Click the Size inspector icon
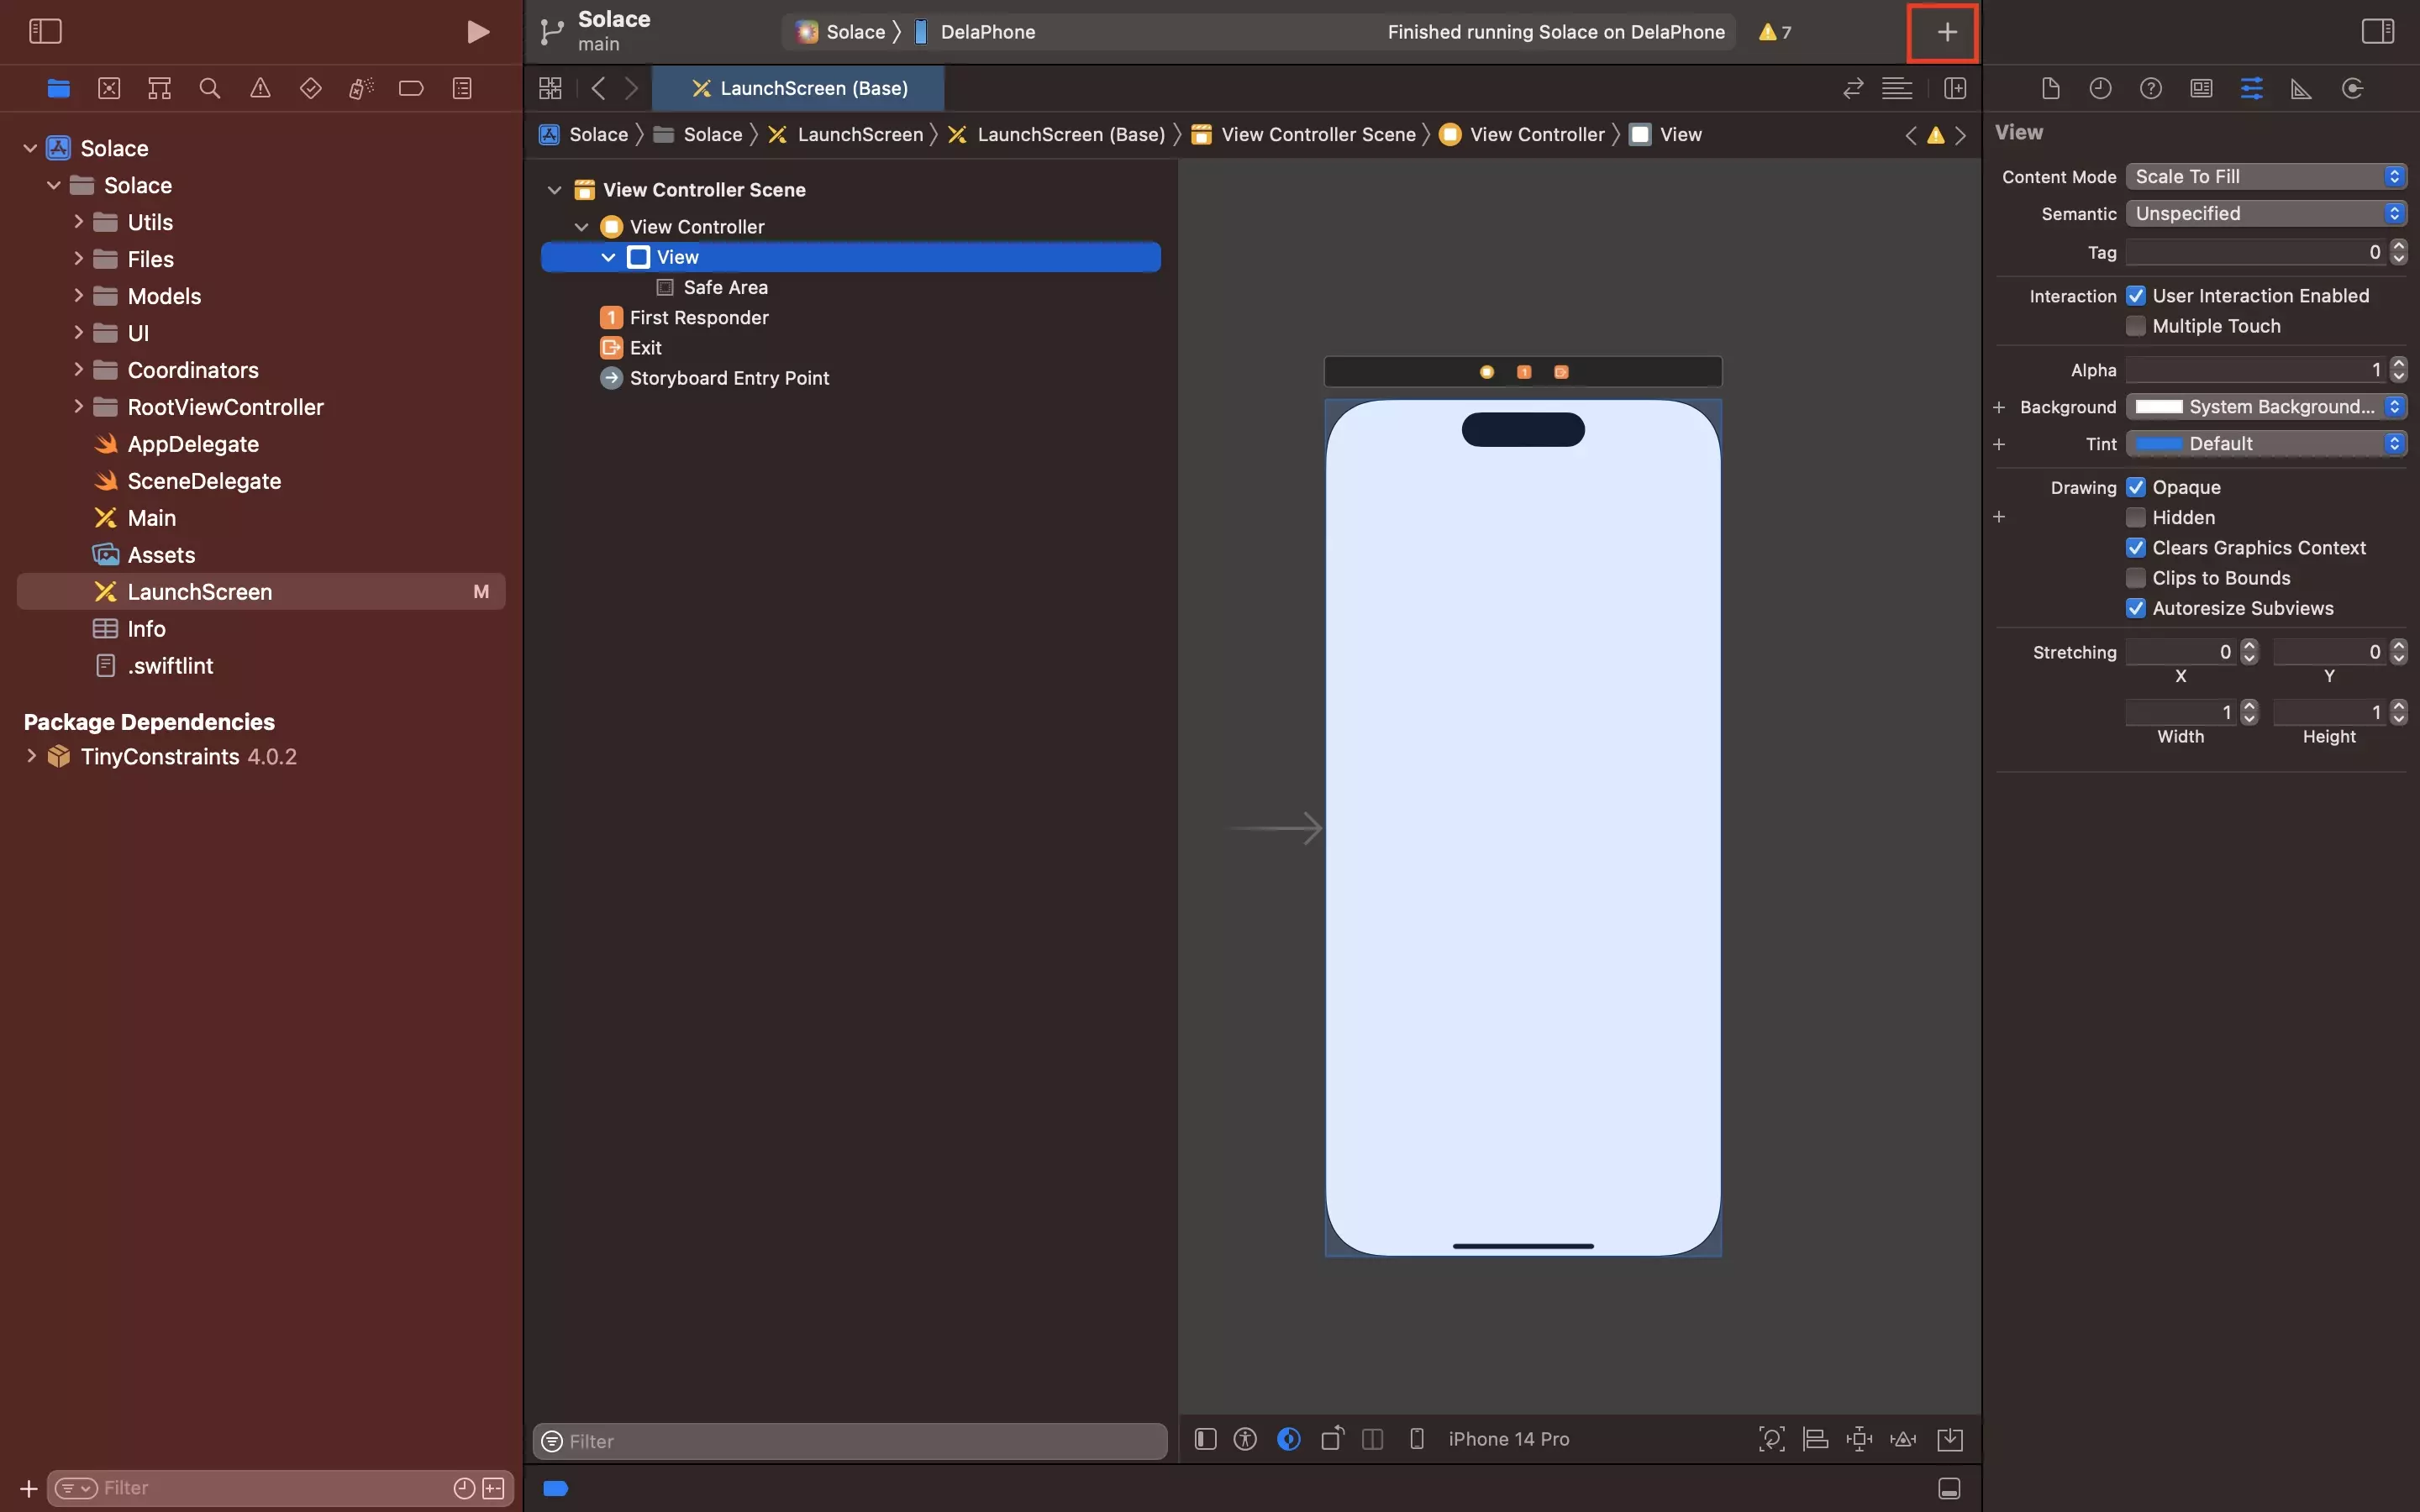This screenshot has width=2420, height=1512. (2302, 89)
